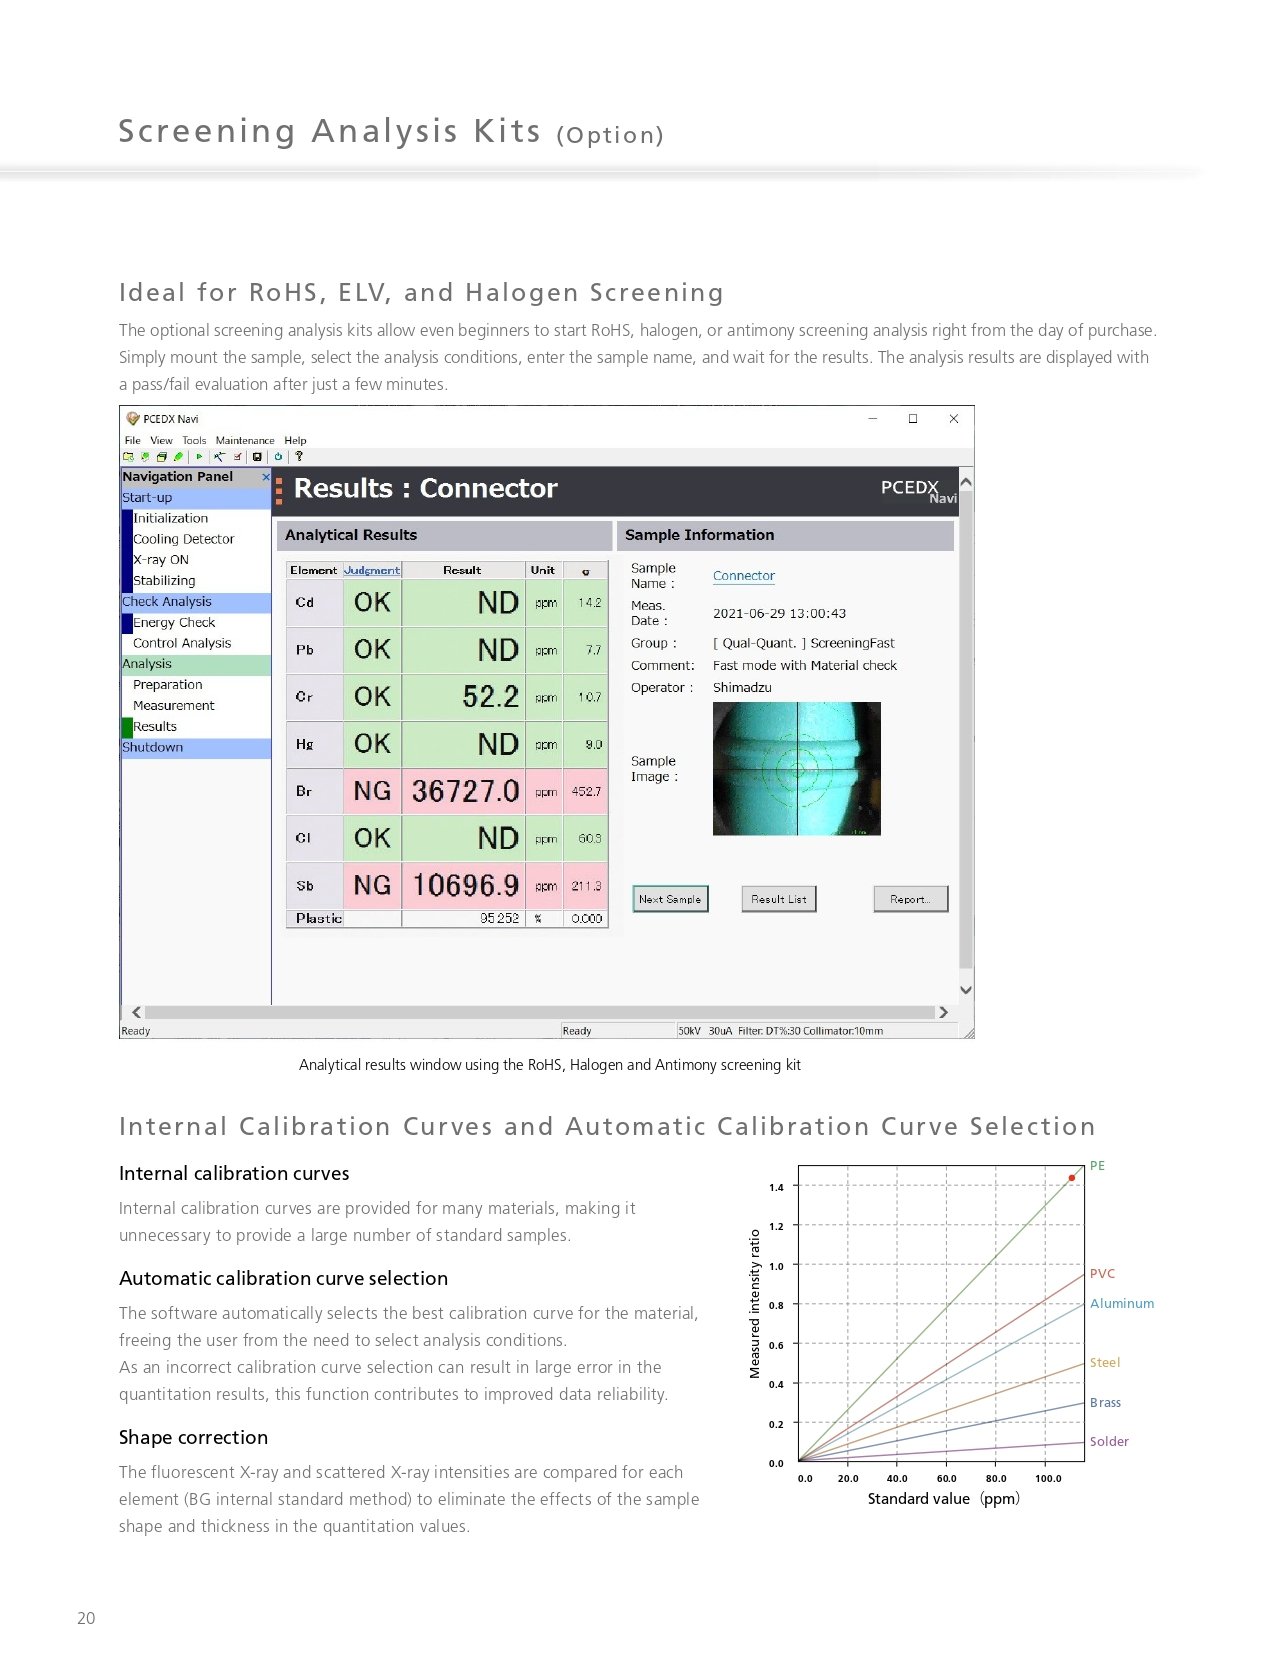Click the green play toolbar icon
The image size is (1270, 1654).
pyautogui.click(x=199, y=457)
